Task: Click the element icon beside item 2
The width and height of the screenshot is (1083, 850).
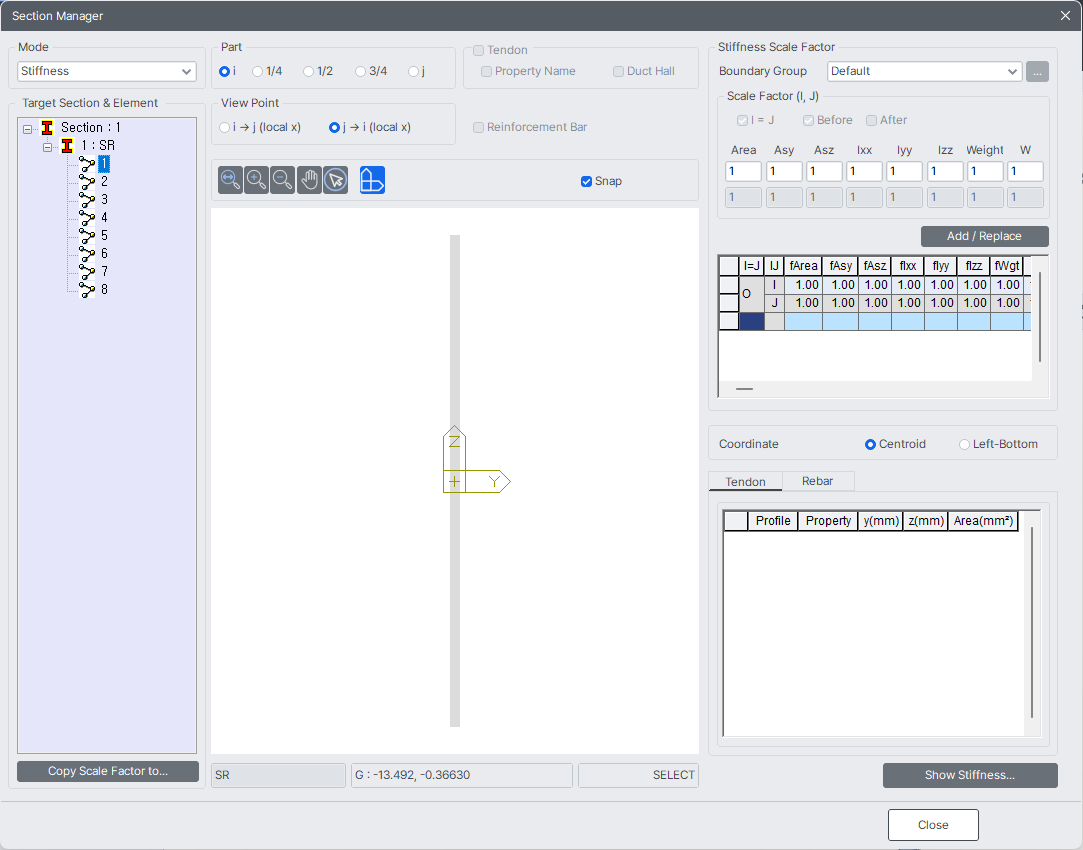Action: point(87,182)
